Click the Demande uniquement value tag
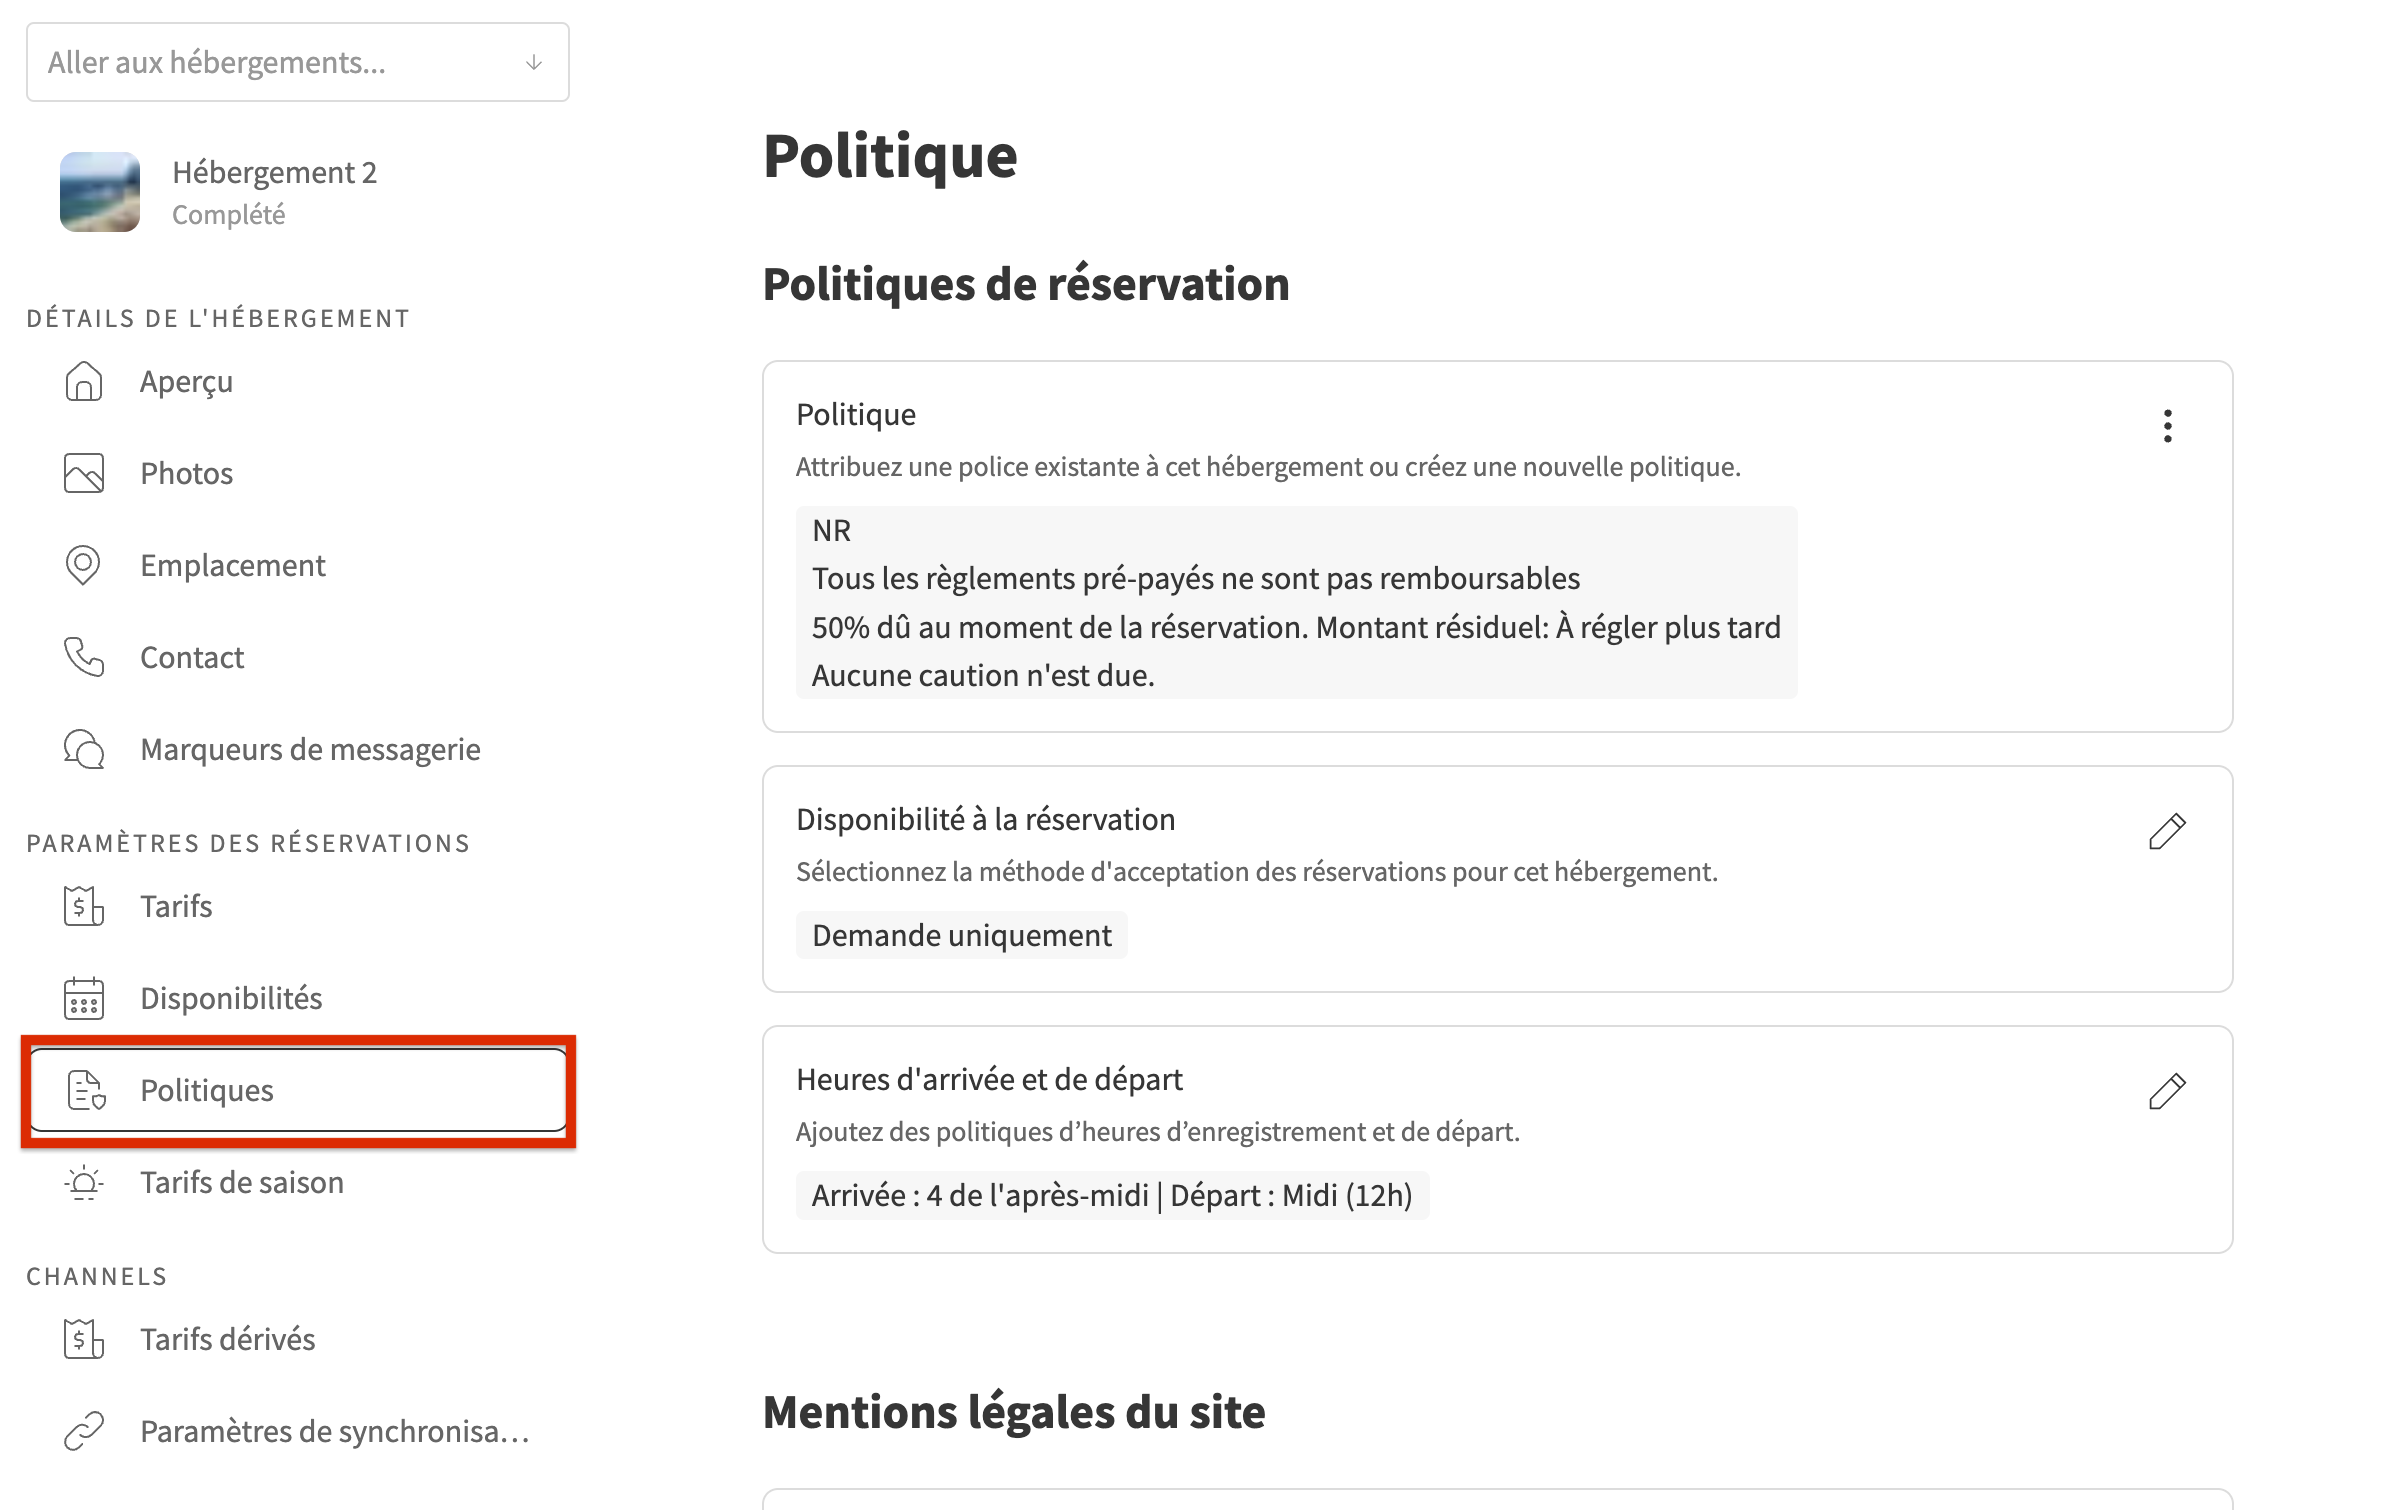Viewport: 2394px width, 1510px height. [x=961, y=935]
